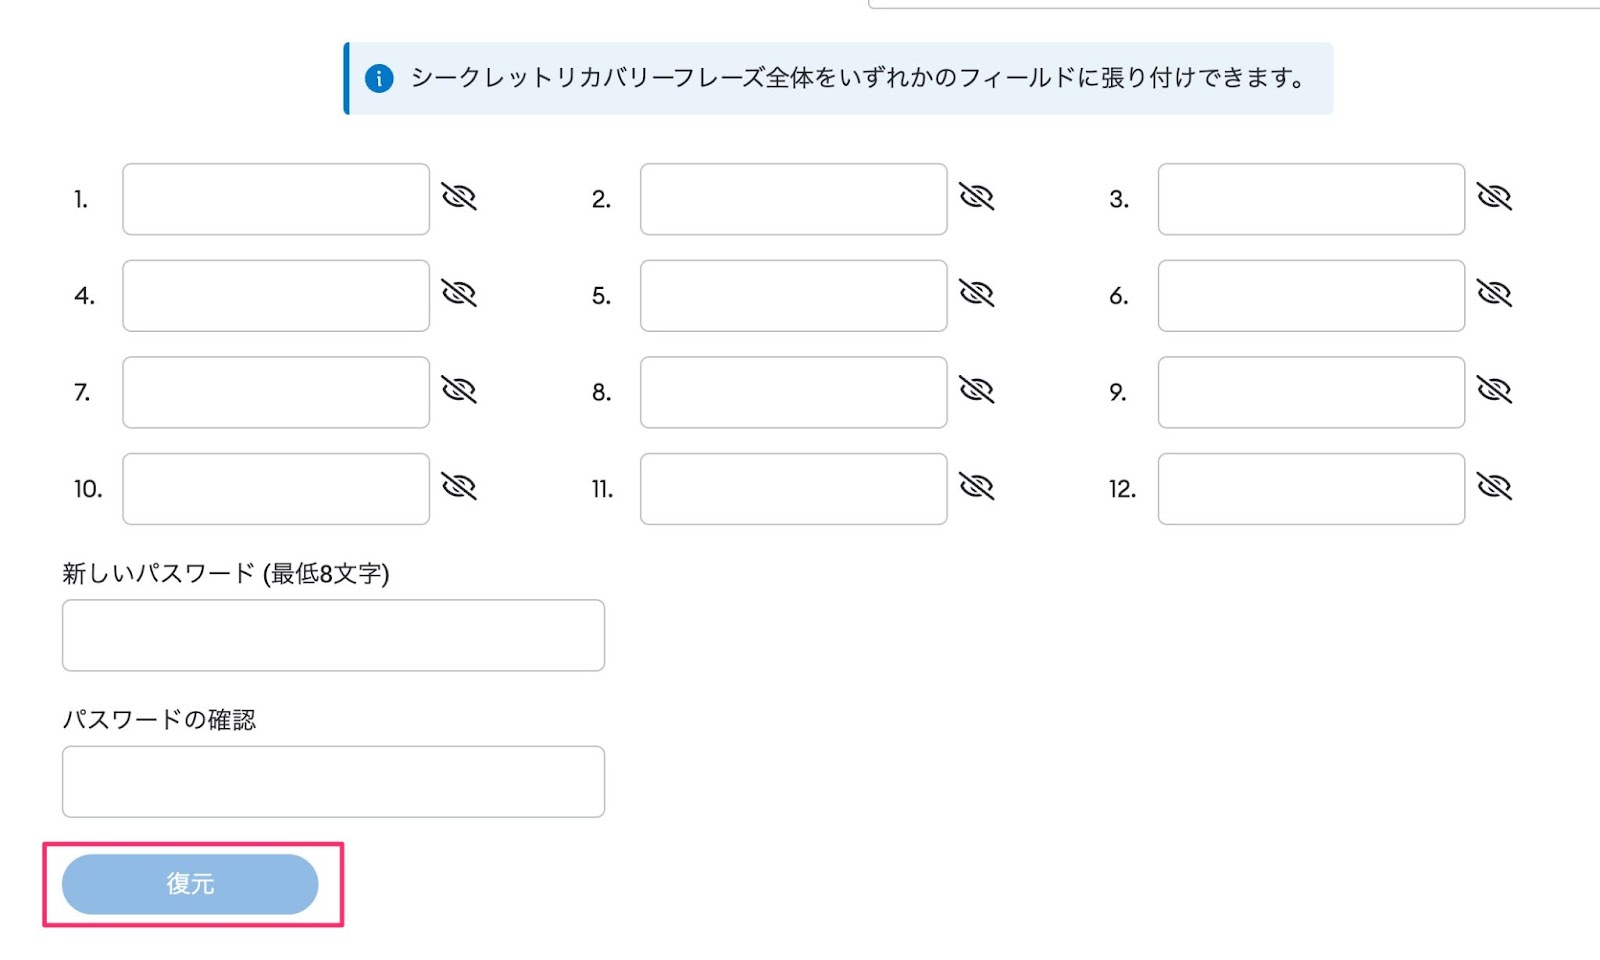The height and width of the screenshot is (960, 1600).
Task: Reveal word 11 using the eye icon
Action: [x=977, y=487]
